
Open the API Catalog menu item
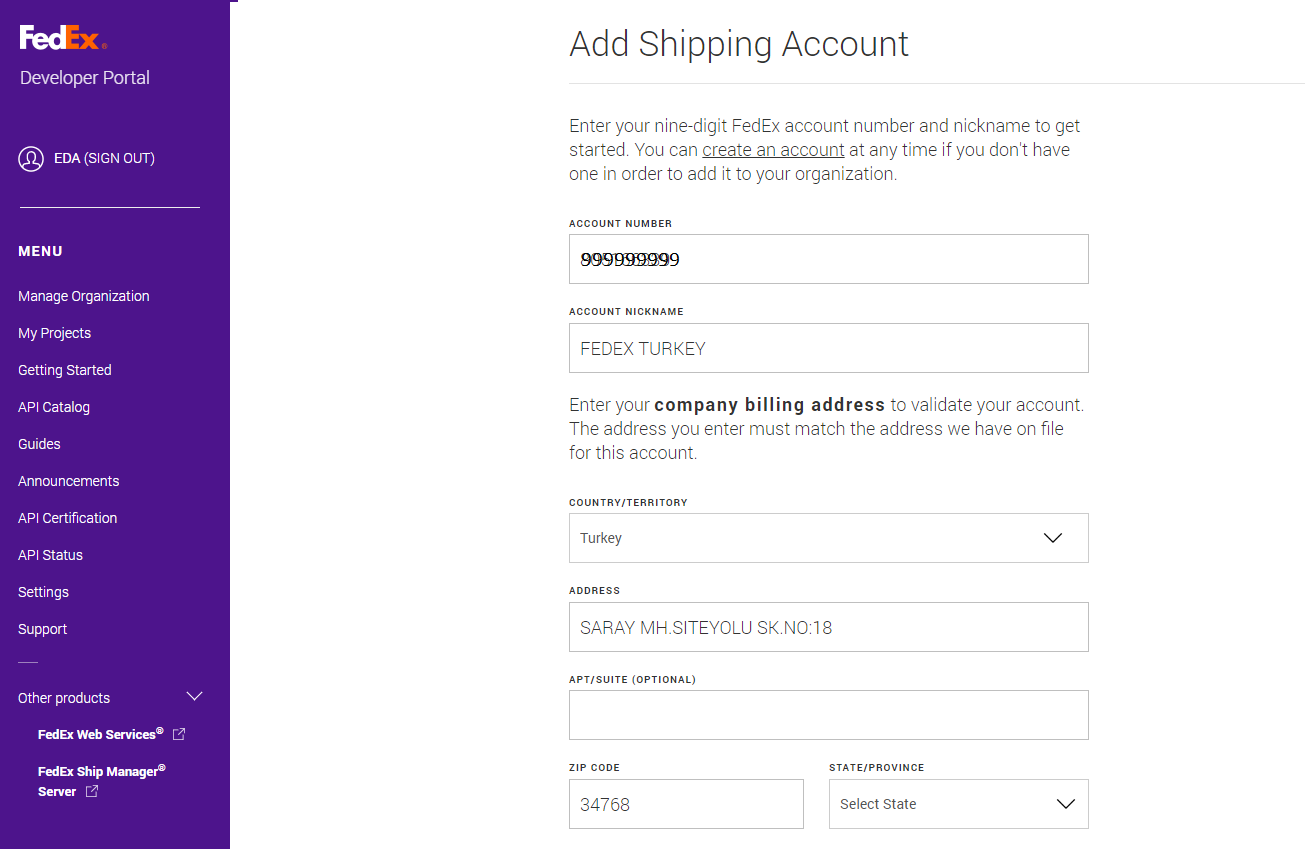[54, 407]
